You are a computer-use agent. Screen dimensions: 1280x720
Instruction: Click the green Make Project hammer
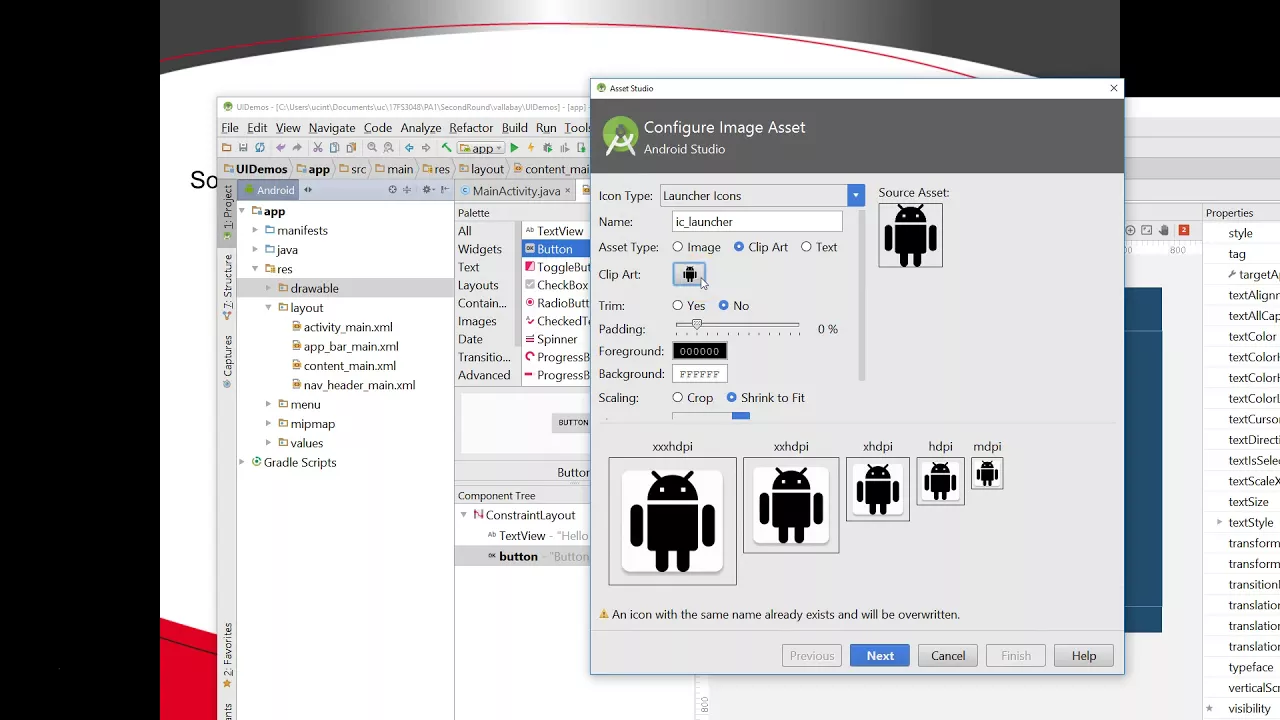447,148
